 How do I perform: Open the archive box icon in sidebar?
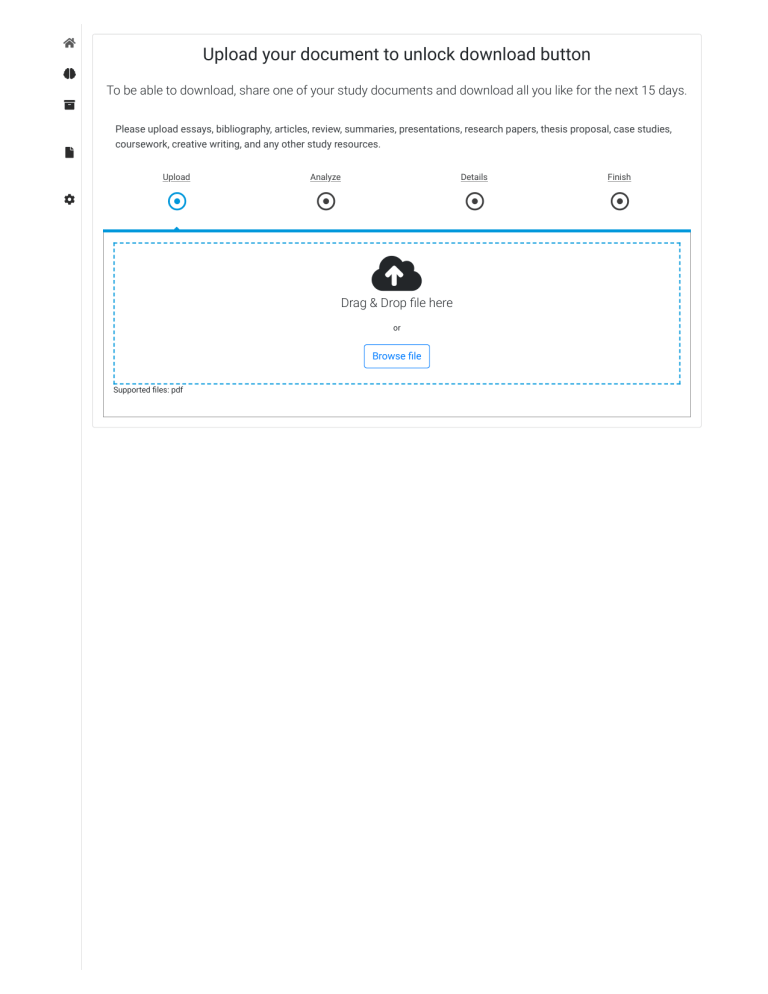tap(69, 105)
